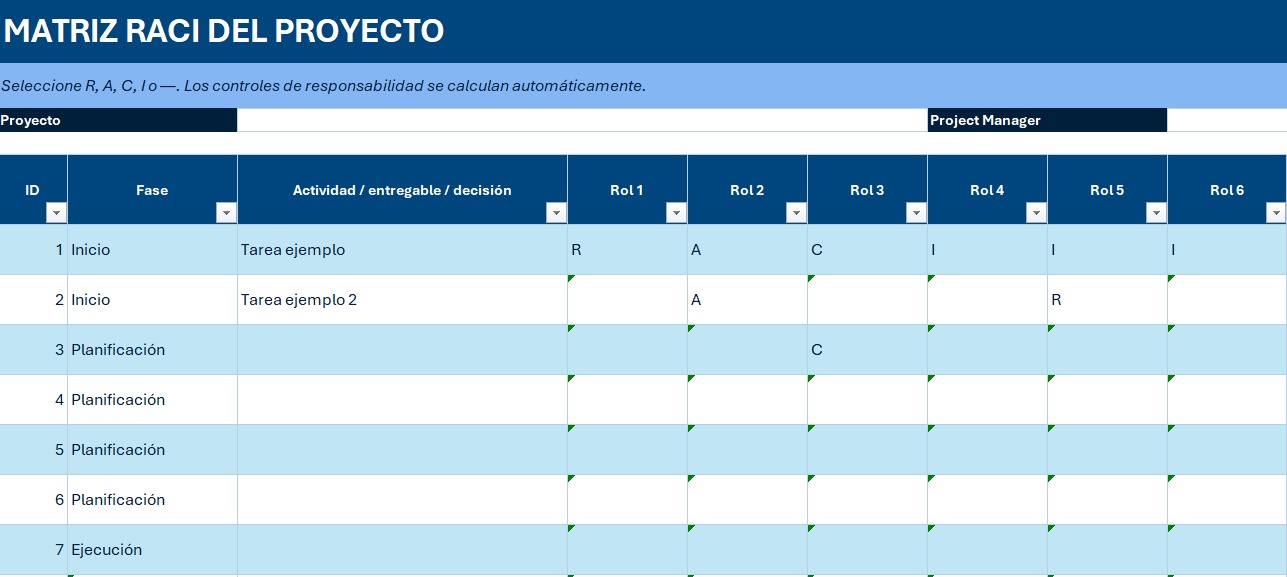
Task: Open the Rol 3 filter dropdown
Action: tap(916, 213)
